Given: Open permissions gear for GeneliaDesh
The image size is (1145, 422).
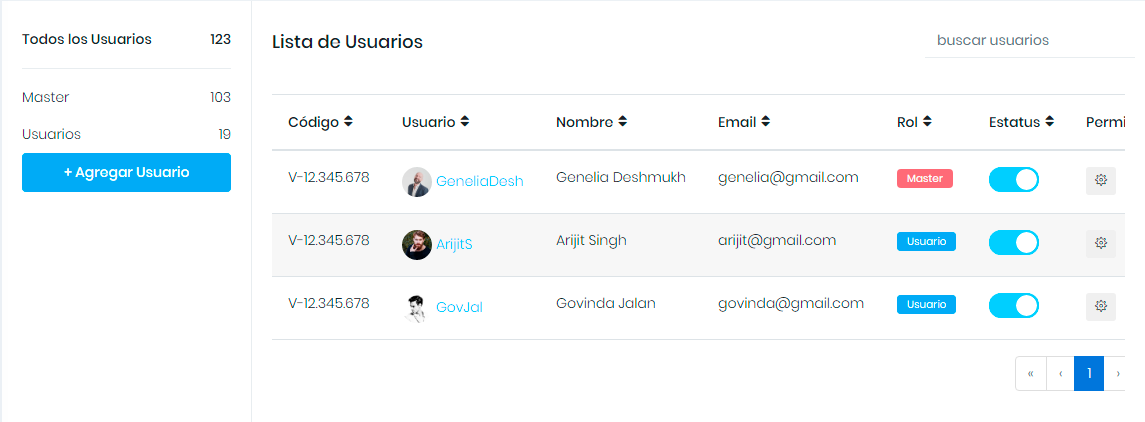Looking at the screenshot, I should point(1100,180).
